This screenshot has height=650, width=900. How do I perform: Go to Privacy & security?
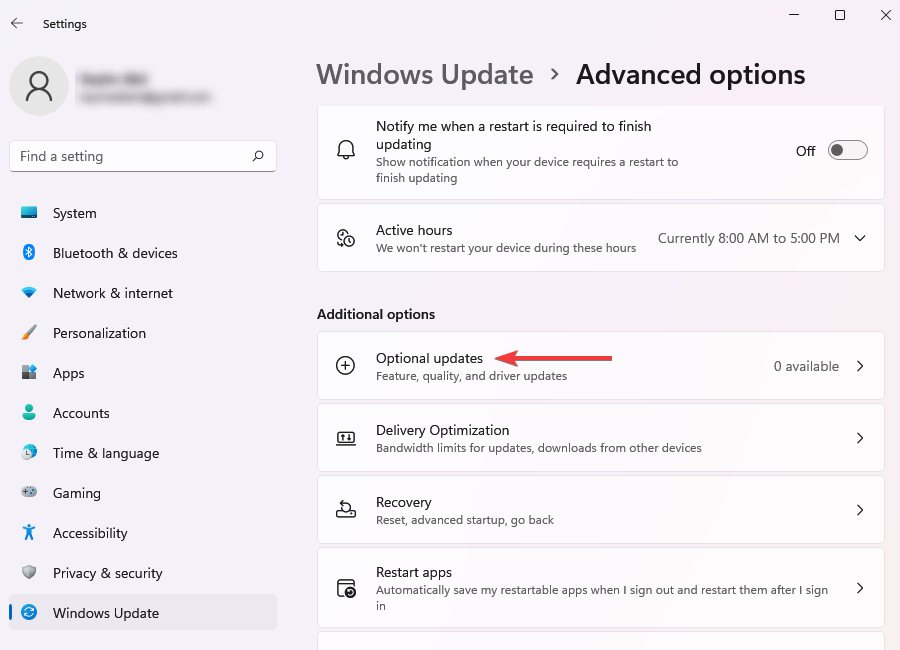tap(143, 573)
